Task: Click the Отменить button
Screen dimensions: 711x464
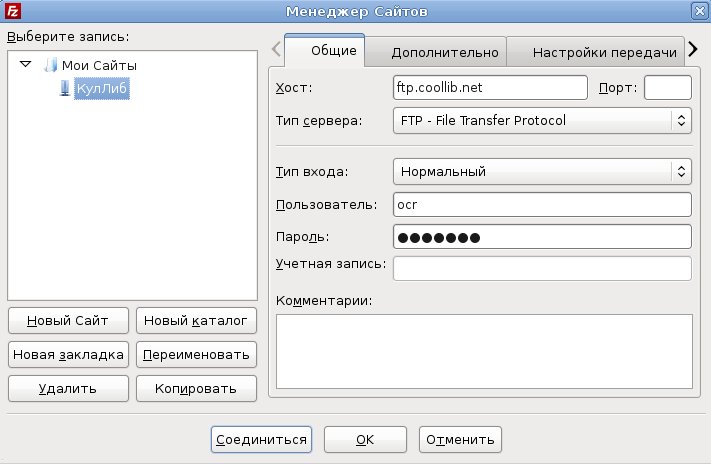Action: [x=460, y=439]
